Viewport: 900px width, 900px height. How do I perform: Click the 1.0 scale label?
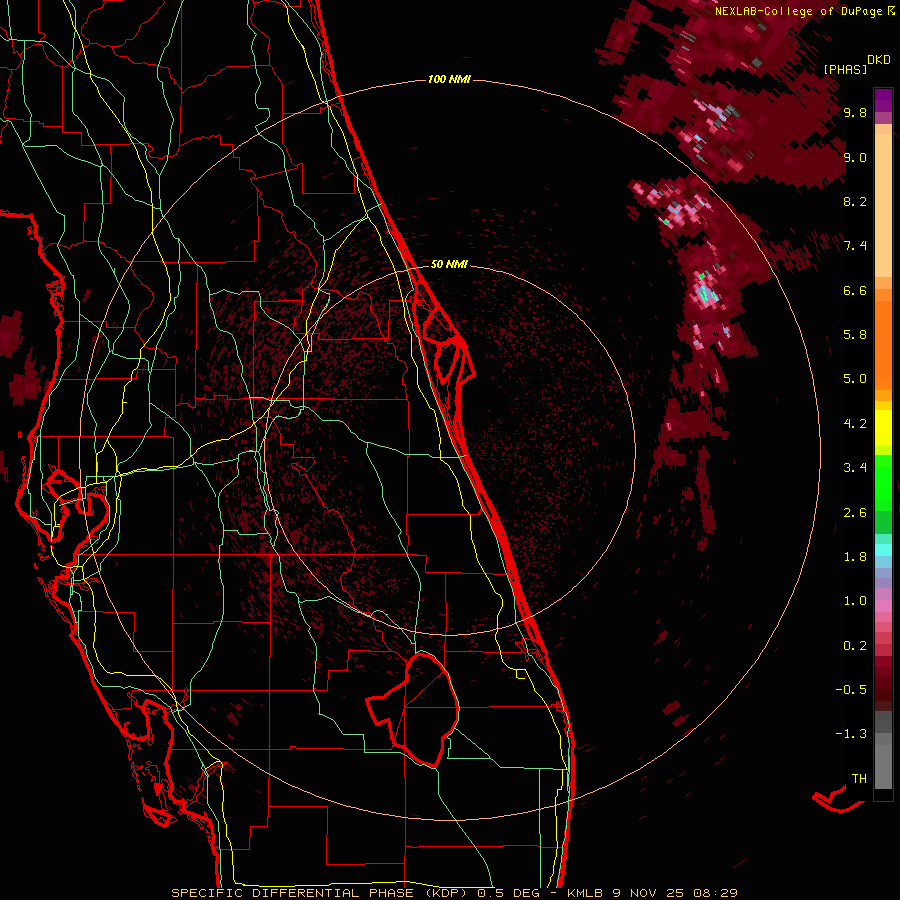pyautogui.click(x=855, y=601)
